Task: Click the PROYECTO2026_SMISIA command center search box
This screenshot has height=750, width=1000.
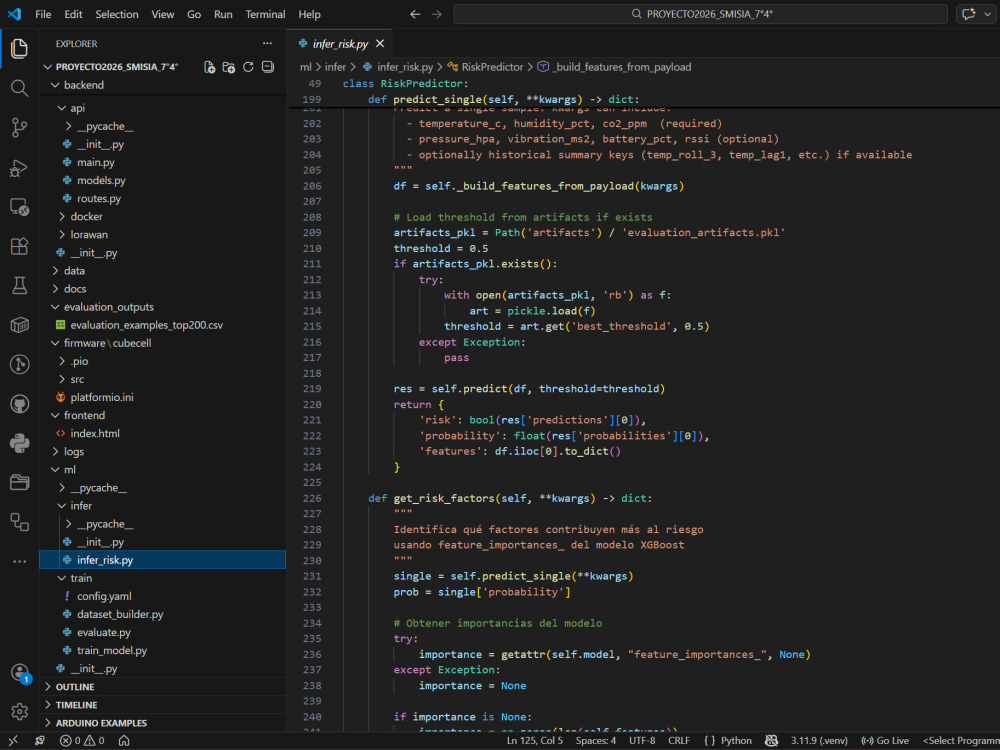Action: click(700, 14)
